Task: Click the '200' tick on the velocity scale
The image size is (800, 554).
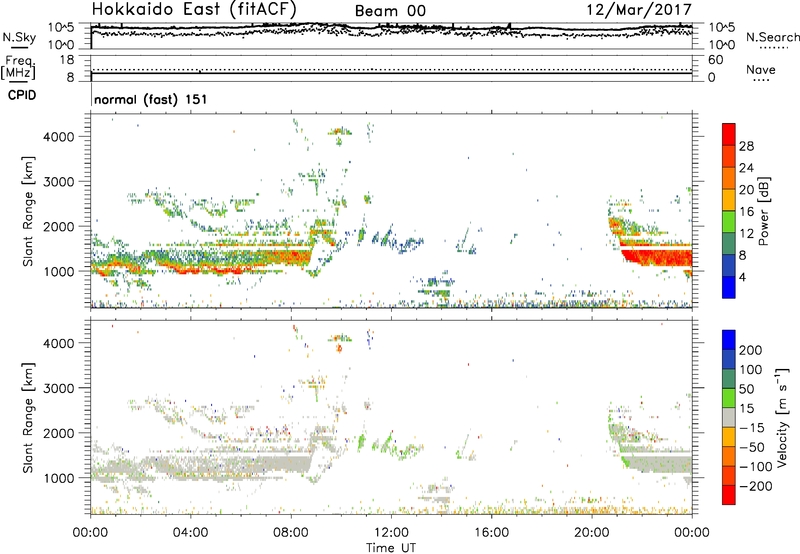Action: click(751, 350)
